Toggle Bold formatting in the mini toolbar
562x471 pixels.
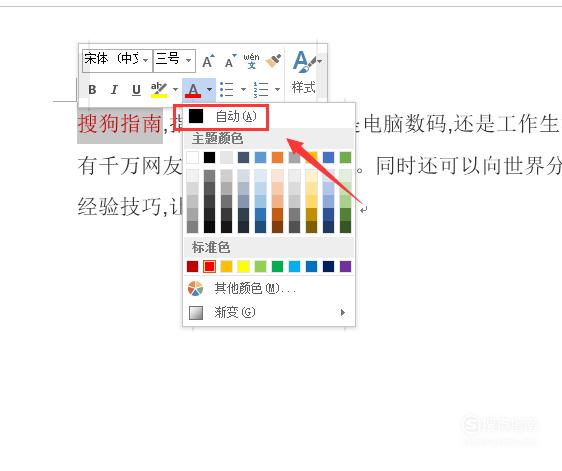tap(92, 89)
